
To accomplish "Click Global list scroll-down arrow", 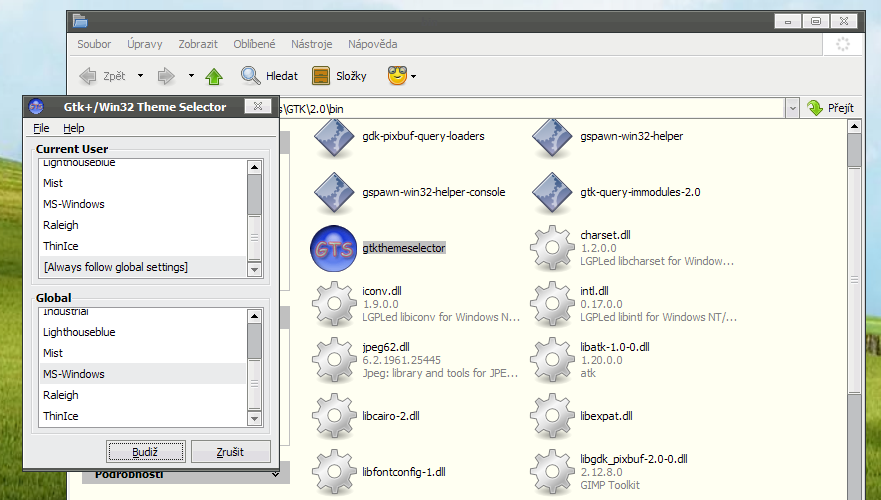I will tap(255, 419).
